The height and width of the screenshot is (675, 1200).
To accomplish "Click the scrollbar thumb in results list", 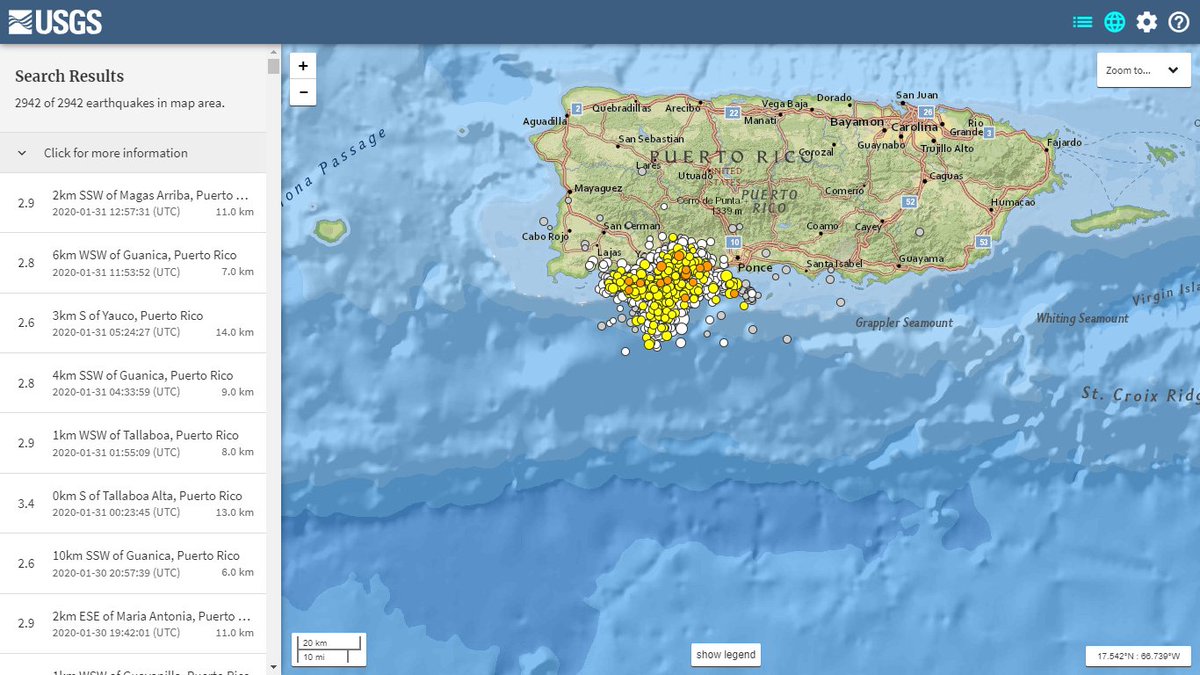I will pyautogui.click(x=273, y=66).
